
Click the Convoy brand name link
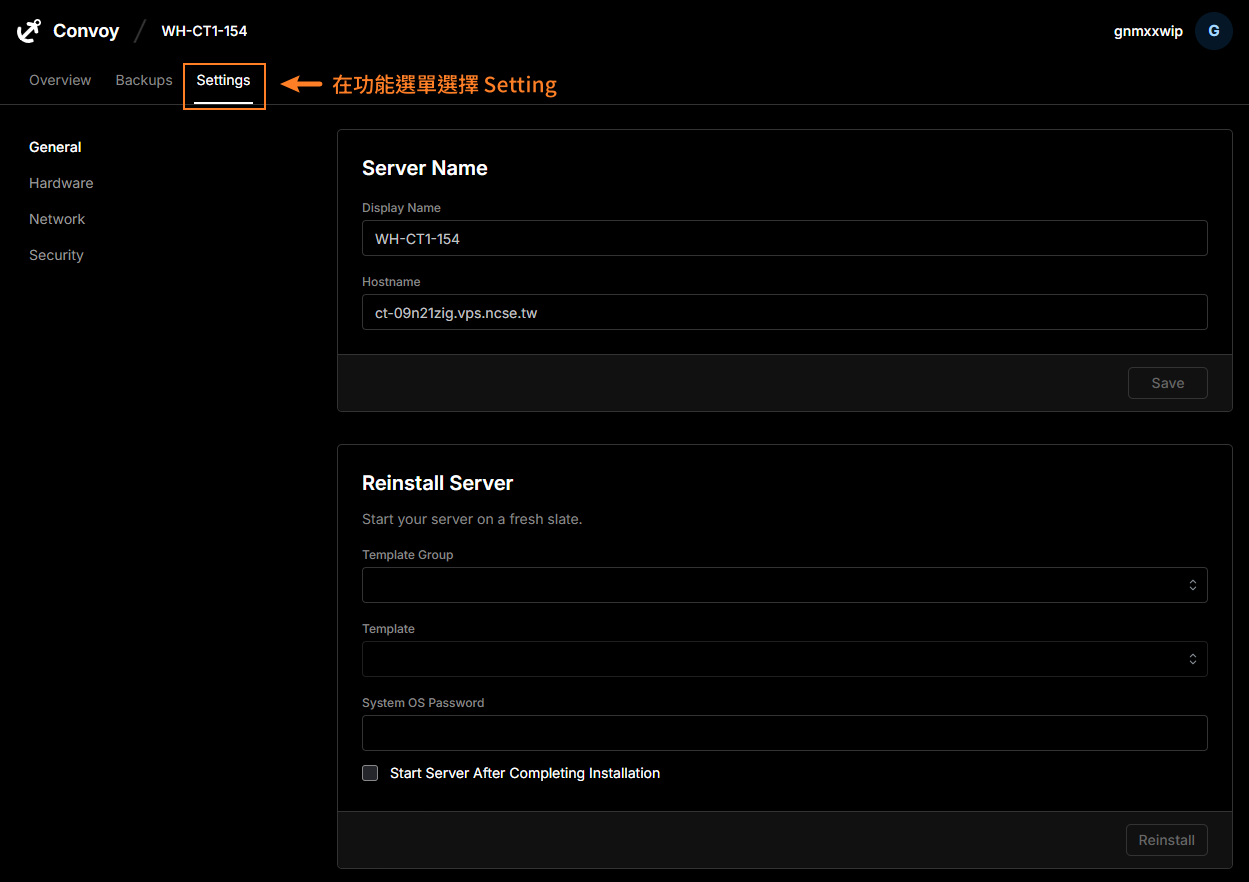pyautogui.click(x=86, y=31)
